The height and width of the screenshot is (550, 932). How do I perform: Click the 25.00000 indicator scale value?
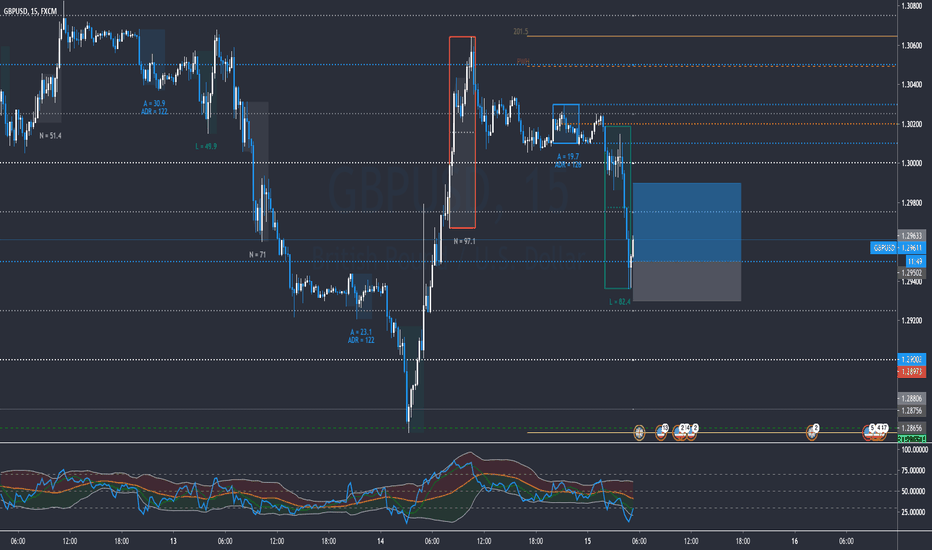913,512
